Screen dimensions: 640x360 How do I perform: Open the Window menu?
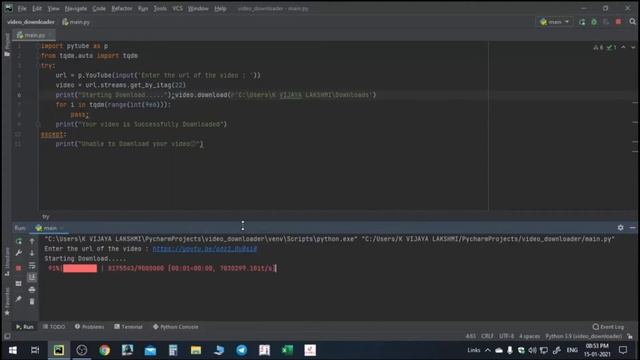[198, 8]
